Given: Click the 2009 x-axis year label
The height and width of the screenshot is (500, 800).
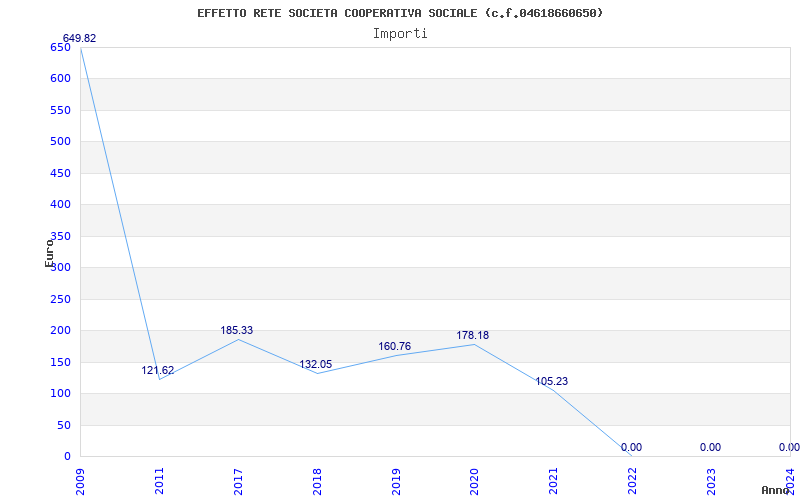Looking at the screenshot, I should tap(80, 481).
